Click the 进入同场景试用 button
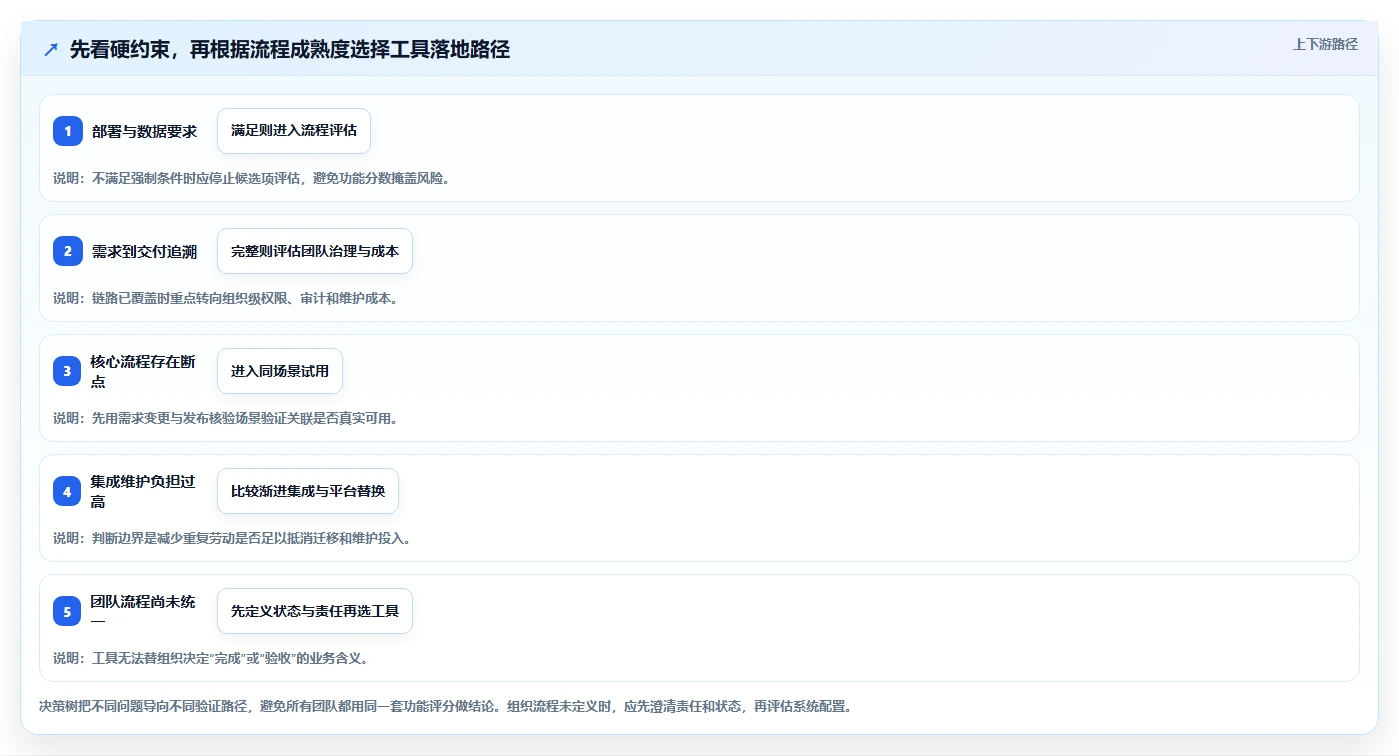 280,371
